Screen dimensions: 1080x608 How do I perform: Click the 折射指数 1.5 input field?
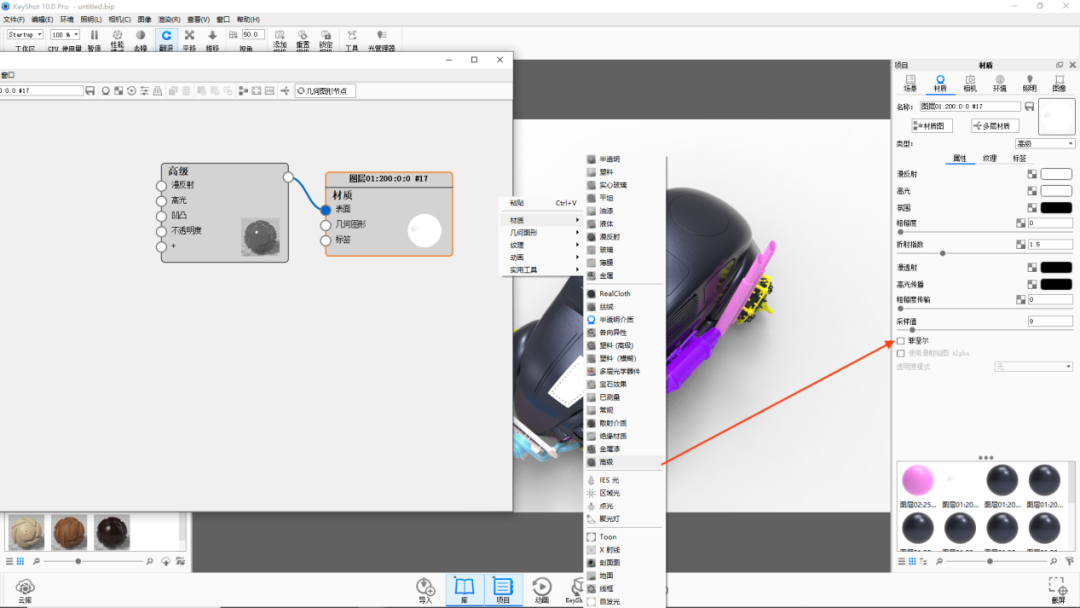coord(1050,244)
